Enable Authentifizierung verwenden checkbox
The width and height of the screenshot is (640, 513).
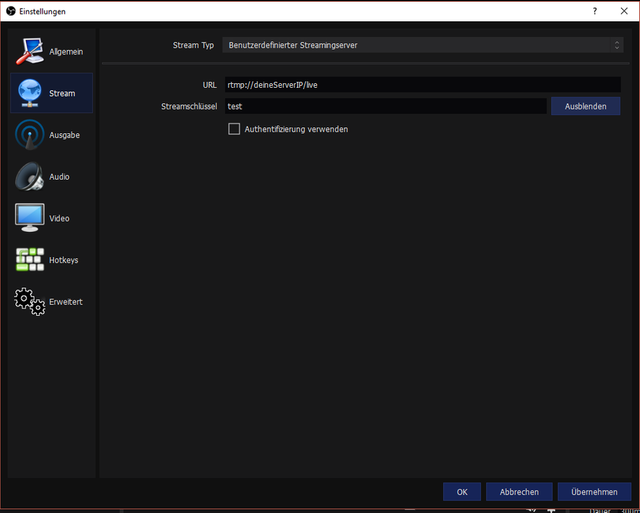coord(234,129)
